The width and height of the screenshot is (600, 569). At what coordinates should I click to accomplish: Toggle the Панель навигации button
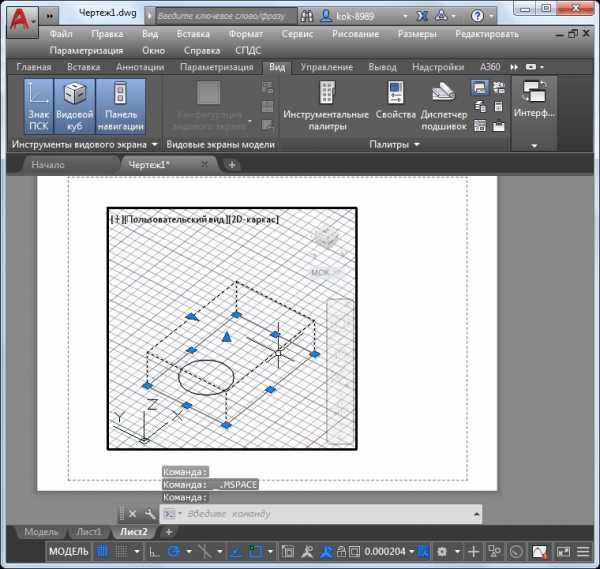pyautogui.click(x=120, y=106)
